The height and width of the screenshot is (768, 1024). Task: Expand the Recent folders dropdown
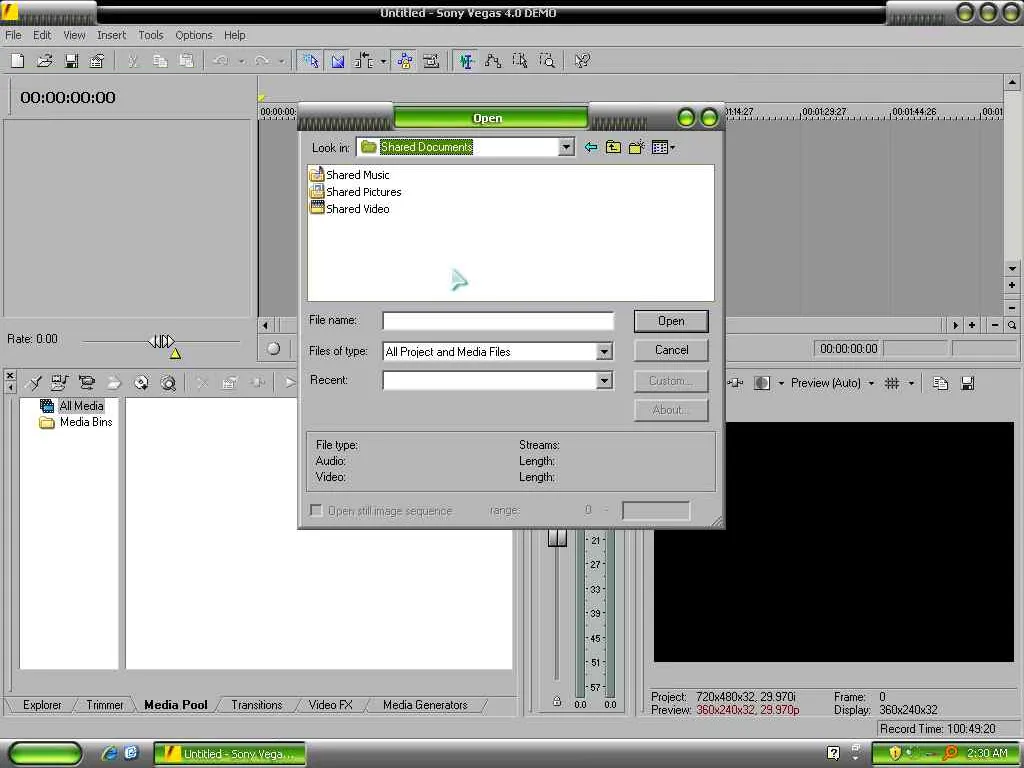(x=604, y=380)
